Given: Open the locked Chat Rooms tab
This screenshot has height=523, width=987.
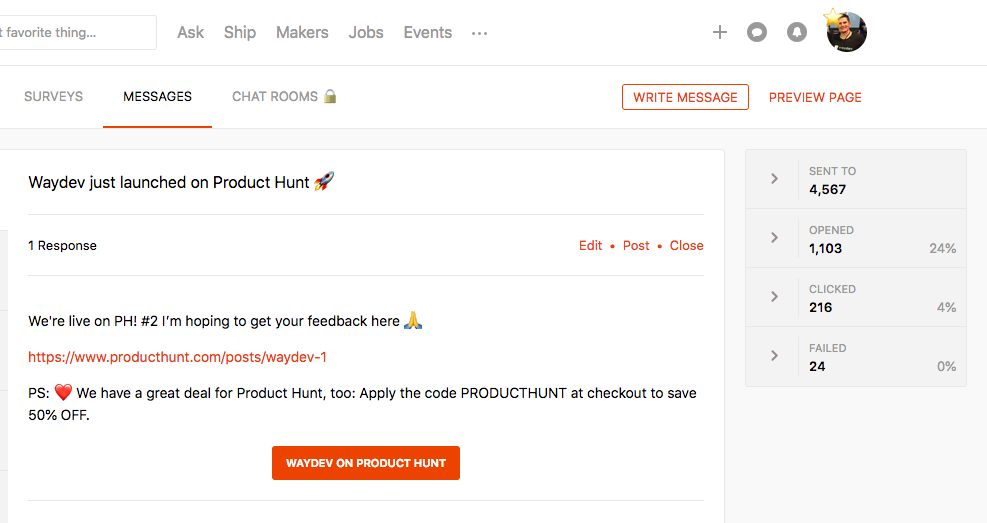Looking at the screenshot, I should point(284,97).
